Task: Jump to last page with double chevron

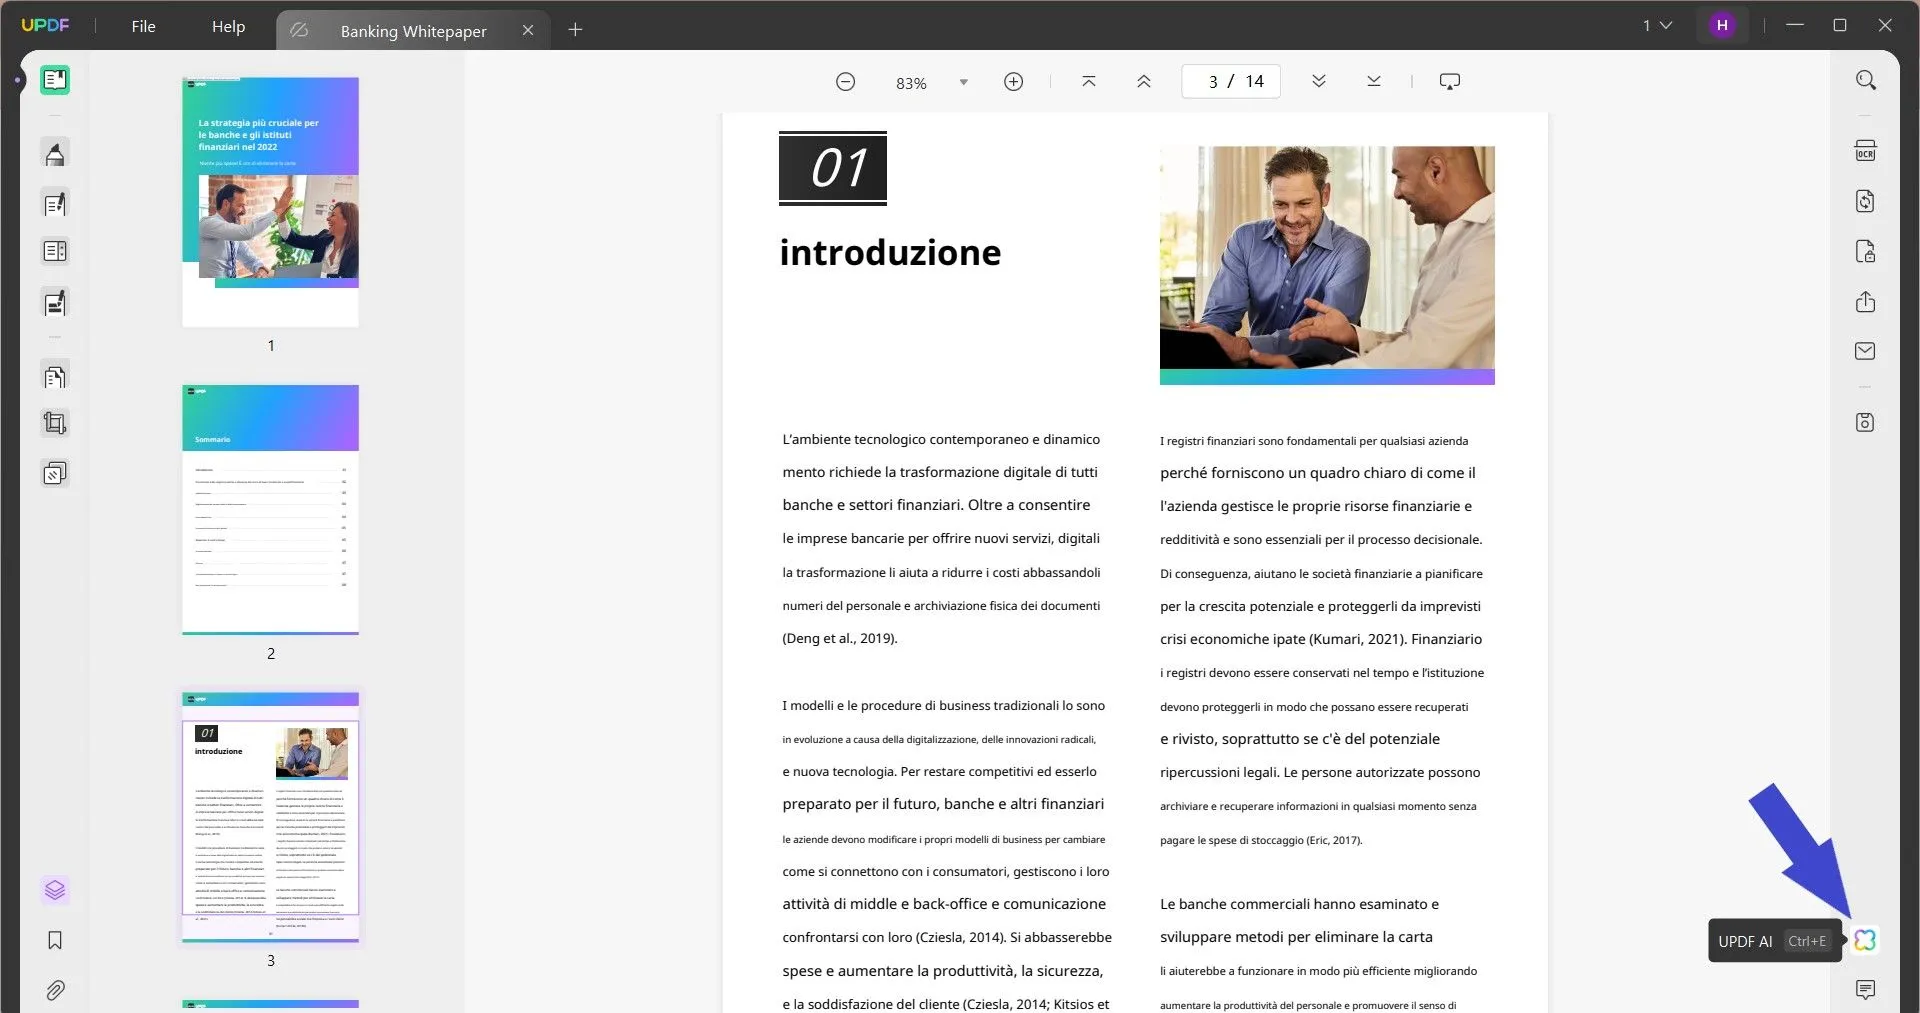Action: tap(1373, 81)
